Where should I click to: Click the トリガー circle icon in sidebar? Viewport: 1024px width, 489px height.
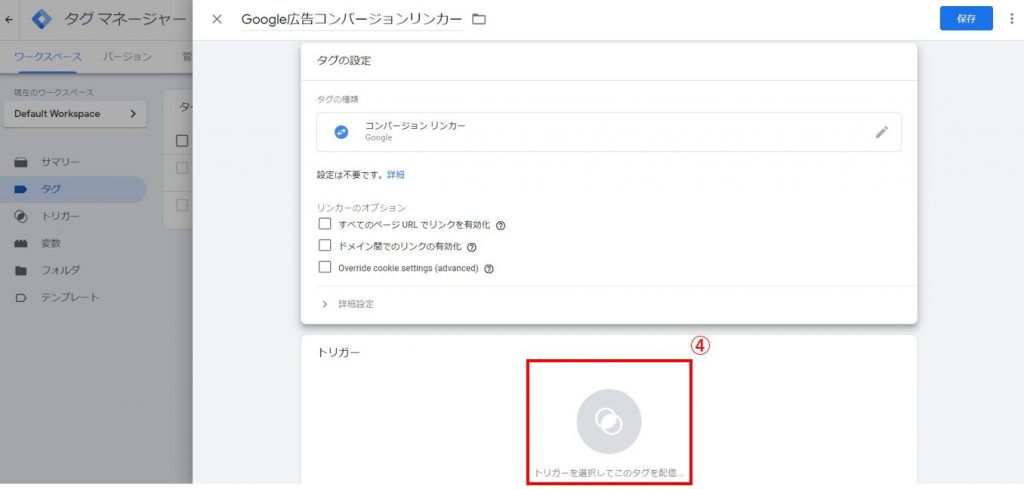(21, 216)
